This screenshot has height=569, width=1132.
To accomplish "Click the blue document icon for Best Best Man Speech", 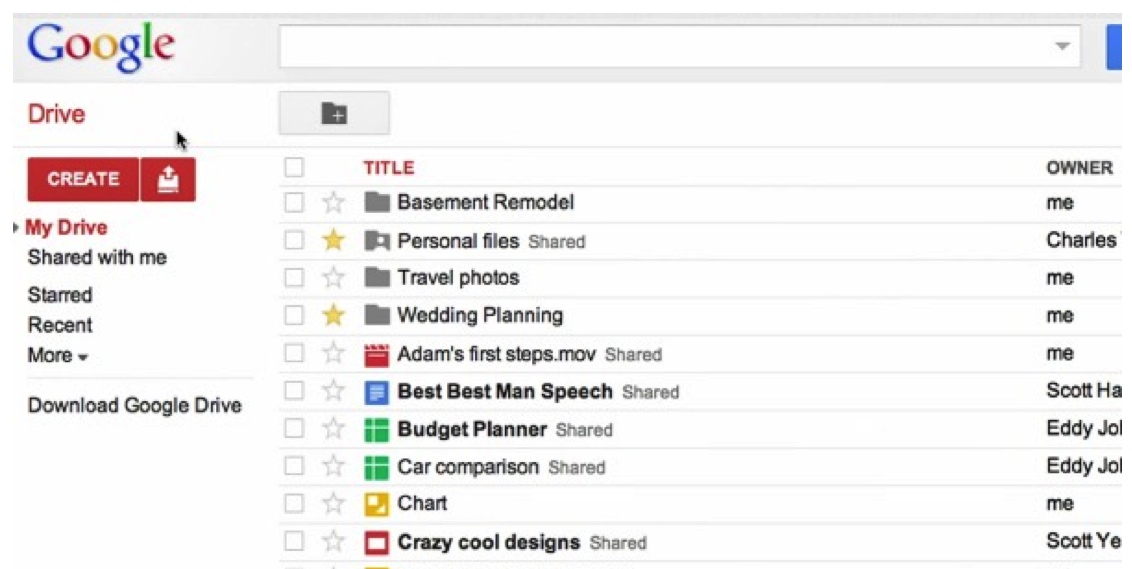I will tap(376, 392).
